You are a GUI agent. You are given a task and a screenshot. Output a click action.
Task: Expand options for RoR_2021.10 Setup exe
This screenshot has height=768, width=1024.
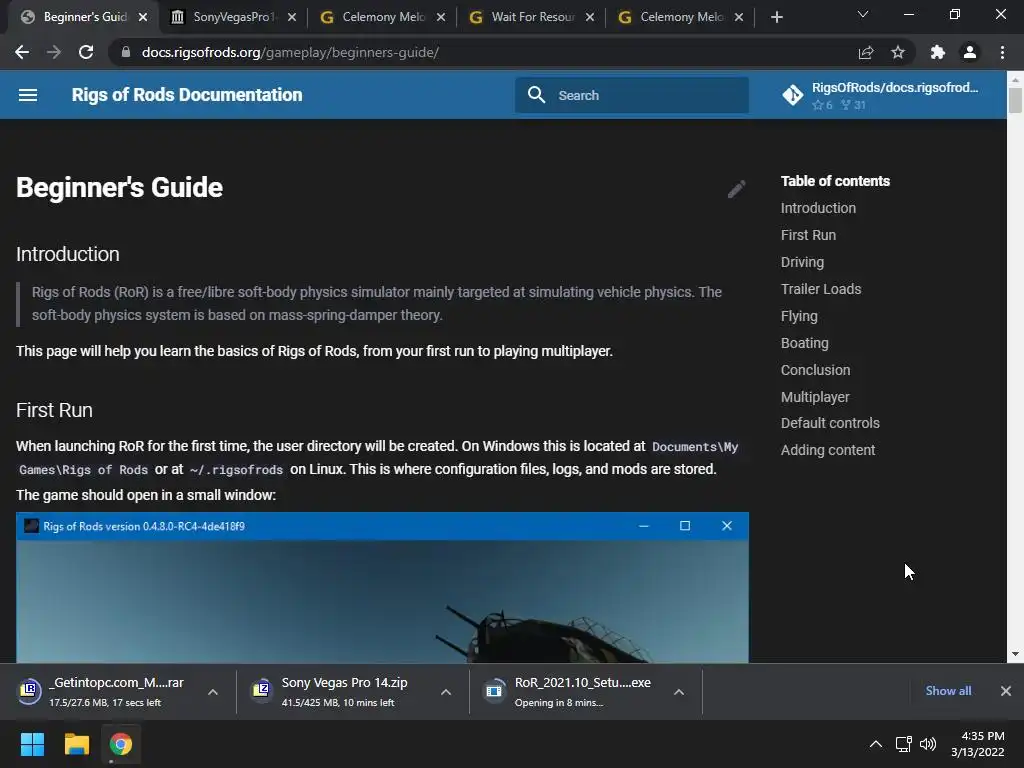point(679,692)
